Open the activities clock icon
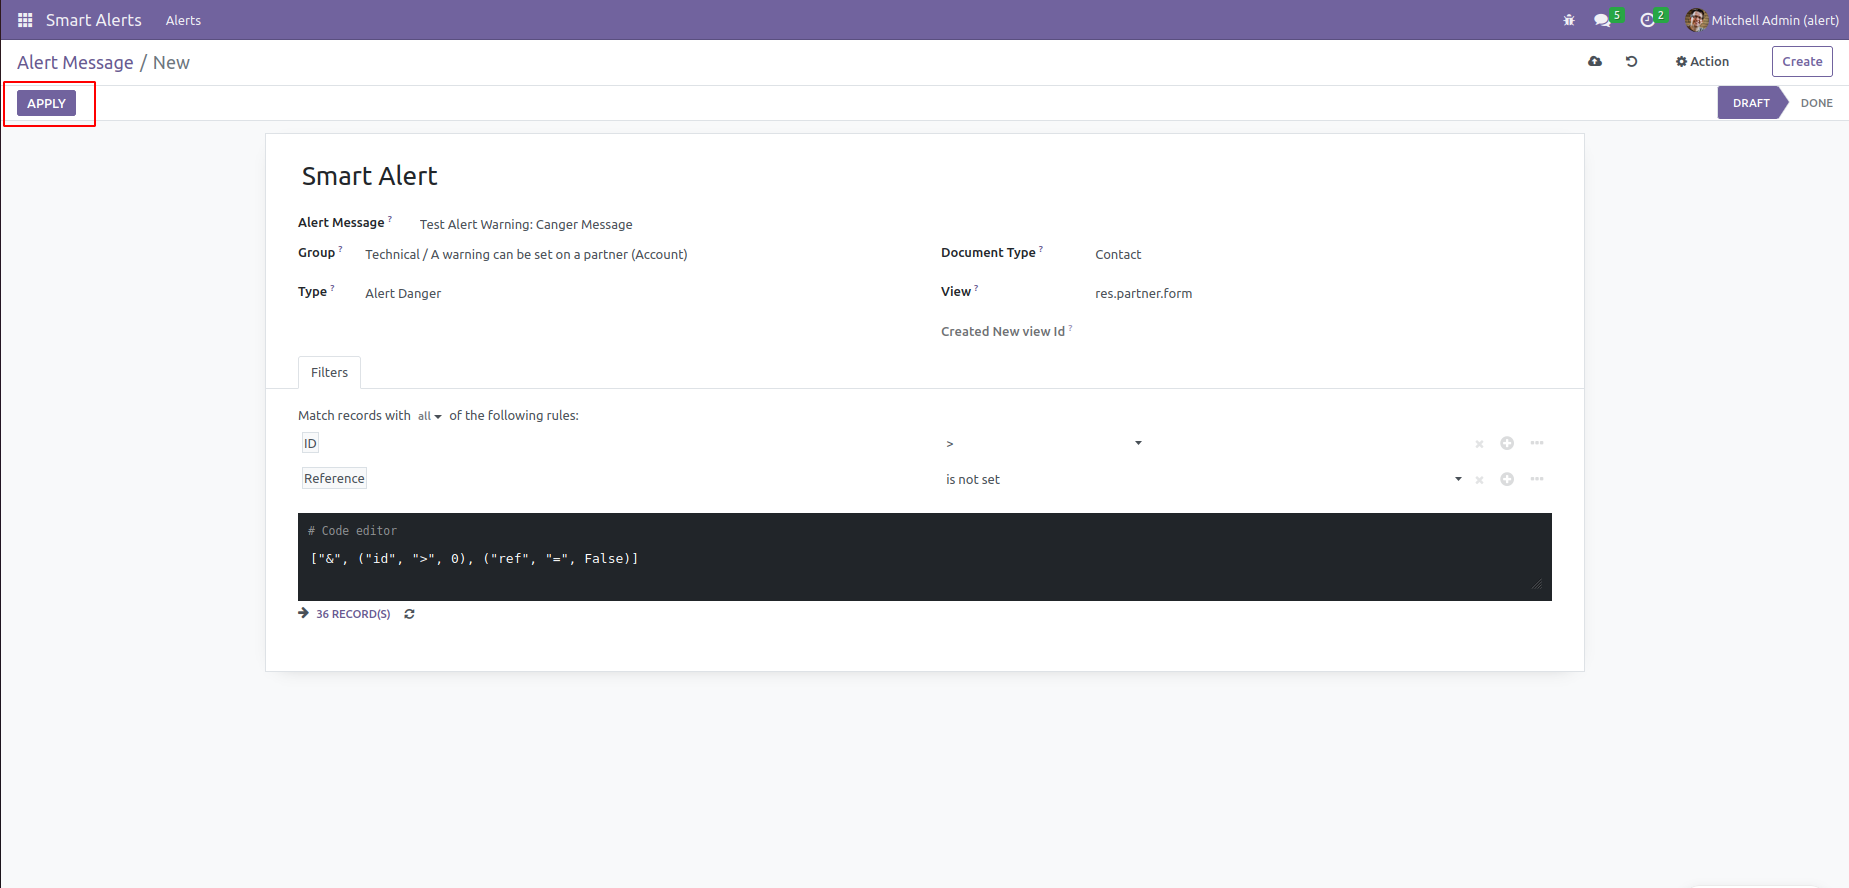This screenshot has height=888, width=1849. point(1648,20)
